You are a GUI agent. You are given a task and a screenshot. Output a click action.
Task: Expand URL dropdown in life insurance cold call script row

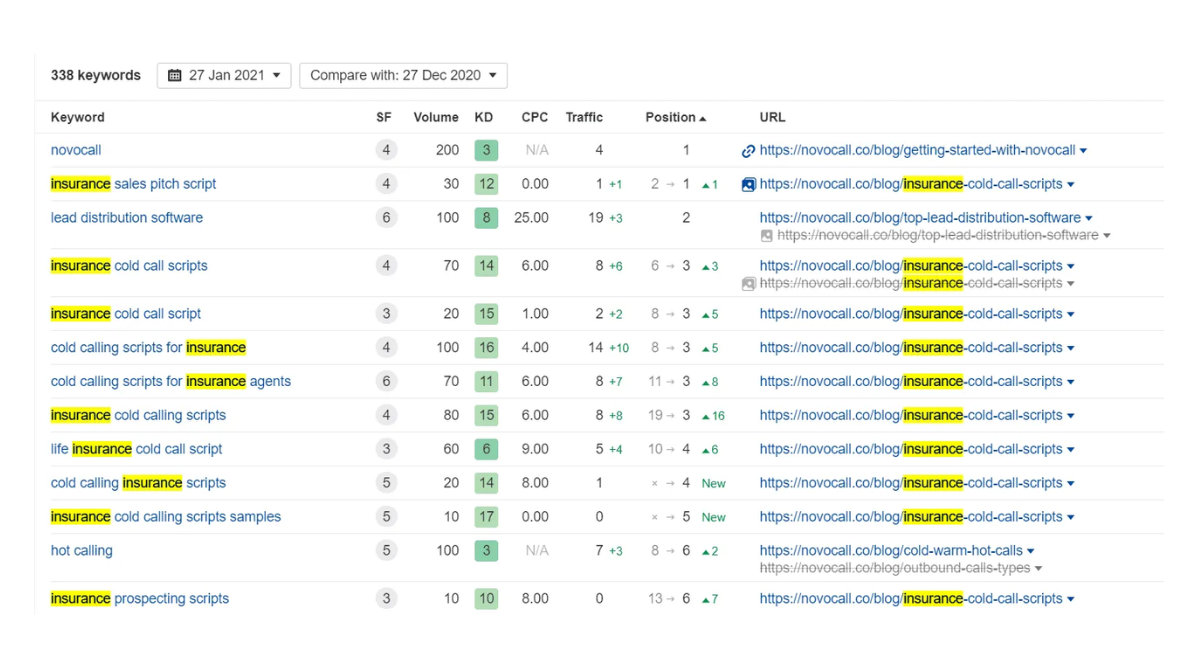tap(1071, 450)
